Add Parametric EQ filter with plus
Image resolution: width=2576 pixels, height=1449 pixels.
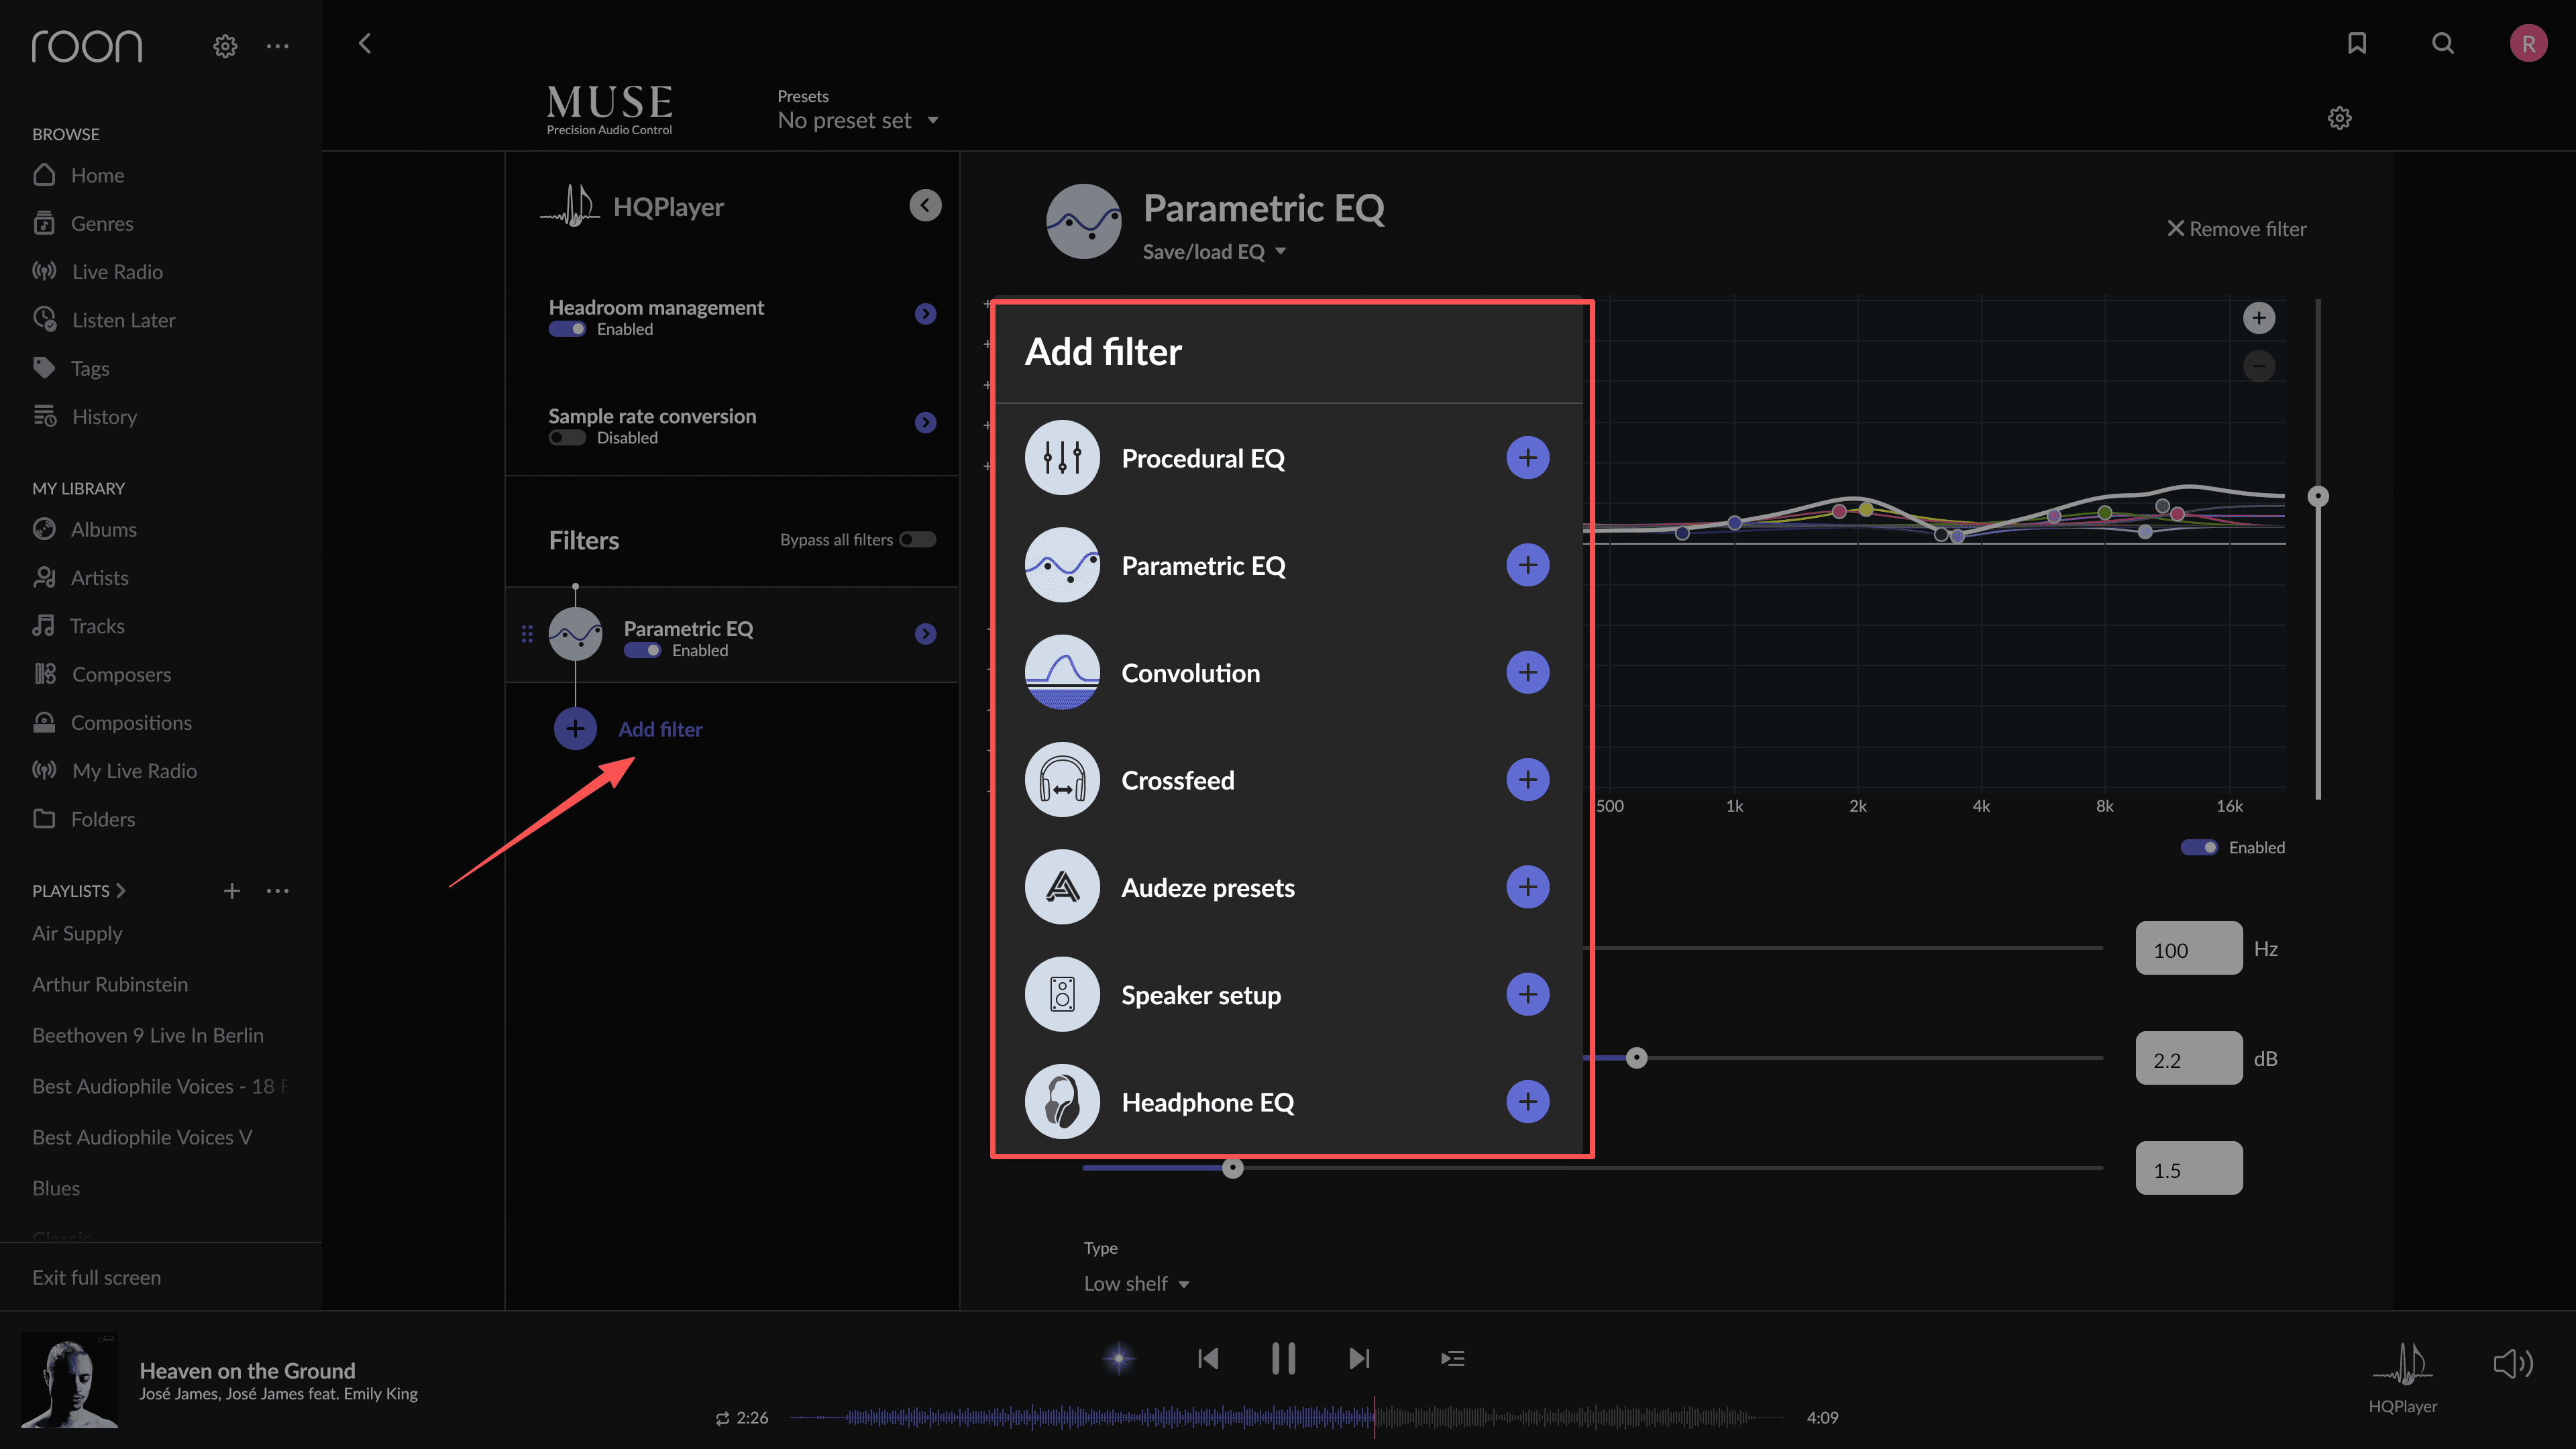click(x=1527, y=565)
